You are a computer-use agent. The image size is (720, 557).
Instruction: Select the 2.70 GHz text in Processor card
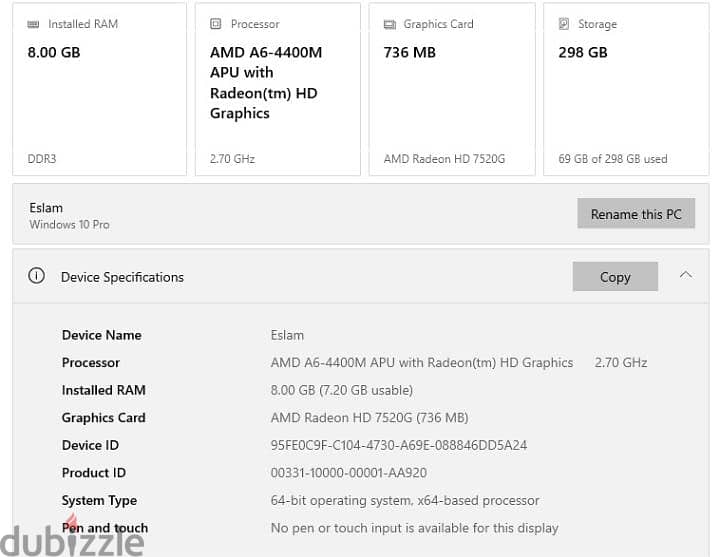click(x=232, y=159)
